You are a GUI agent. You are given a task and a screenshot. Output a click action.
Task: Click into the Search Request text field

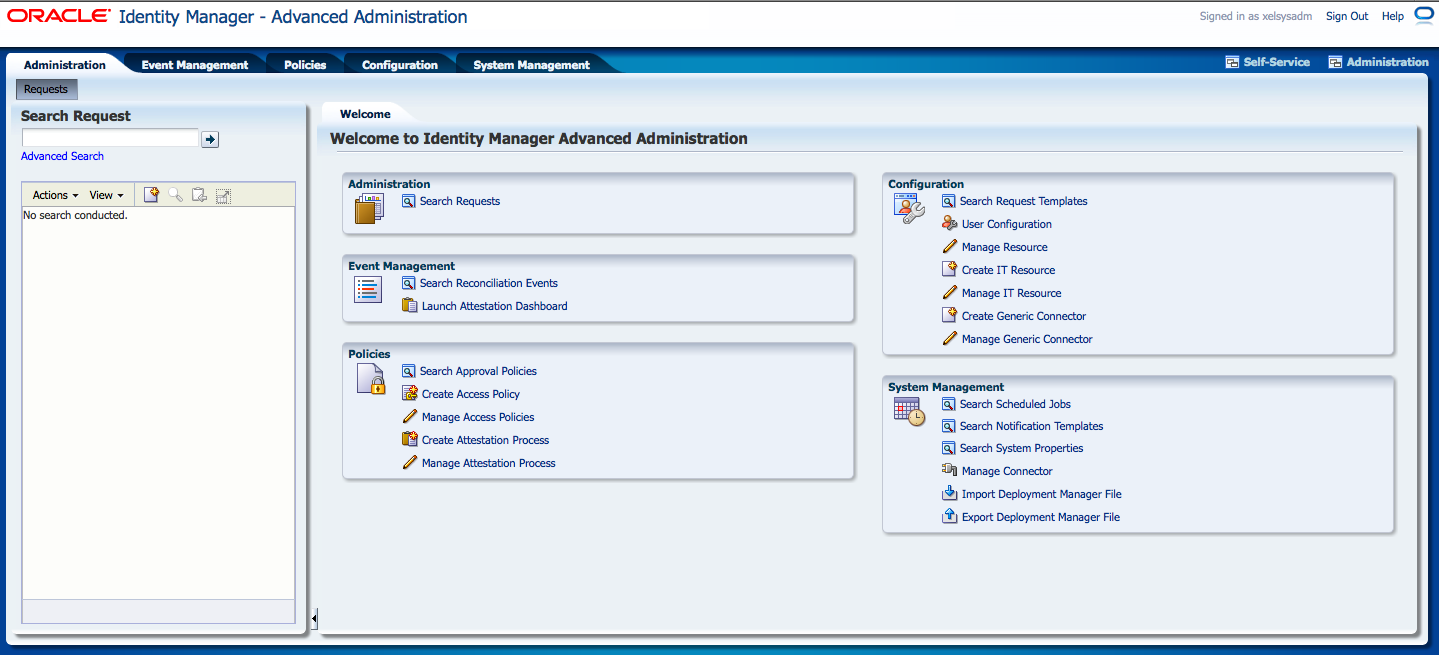110,138
